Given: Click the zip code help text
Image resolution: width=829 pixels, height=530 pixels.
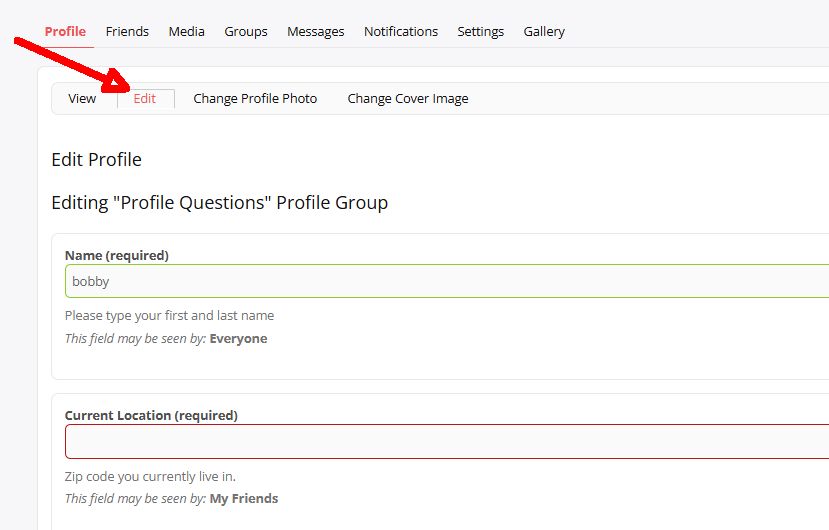Looking at the screenshot, I should click(x=150, y=476).
